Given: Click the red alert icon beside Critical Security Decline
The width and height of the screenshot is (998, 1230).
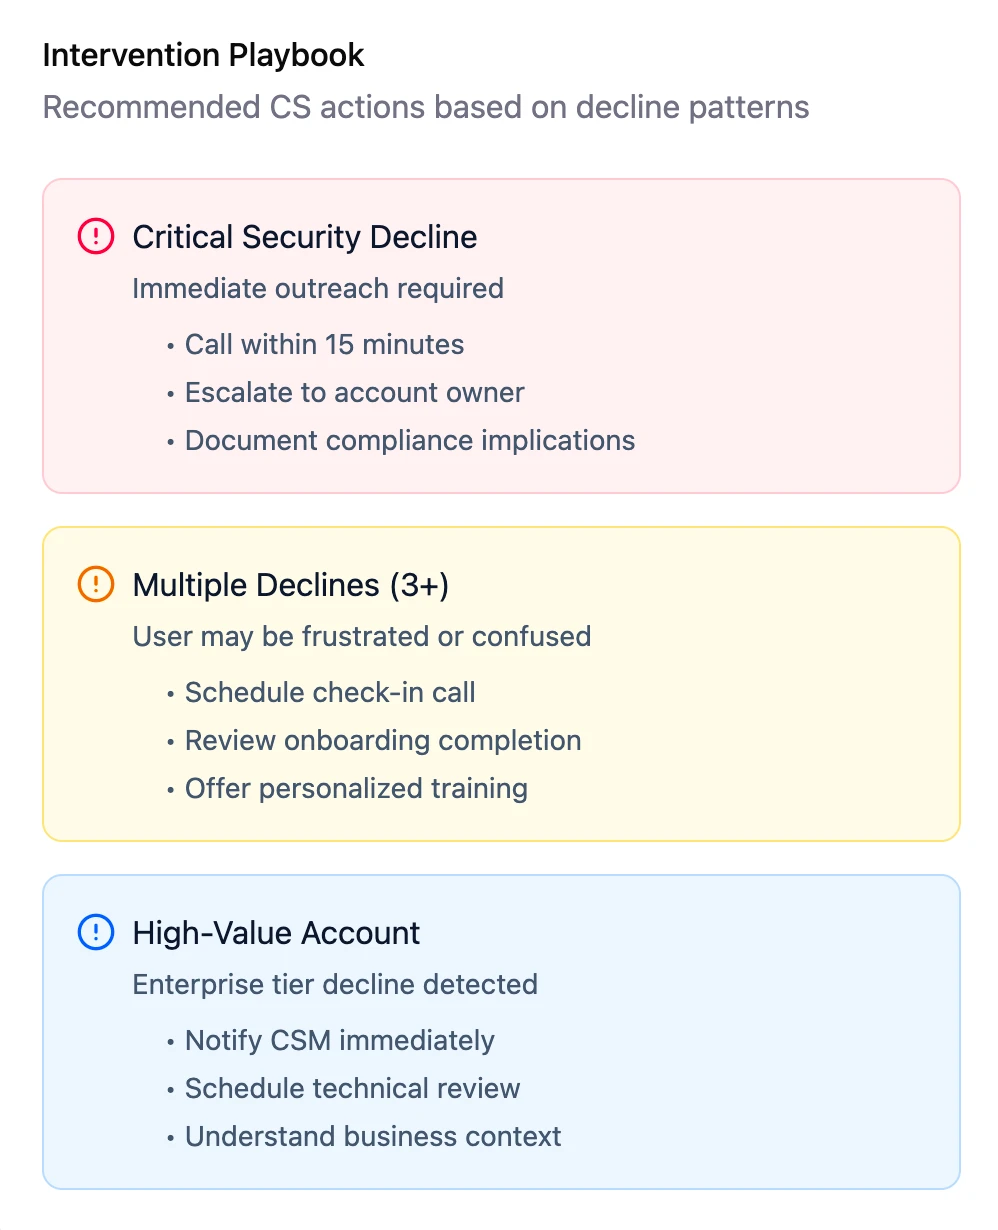Looking at the screenshot, I should [x=95, y=237].
